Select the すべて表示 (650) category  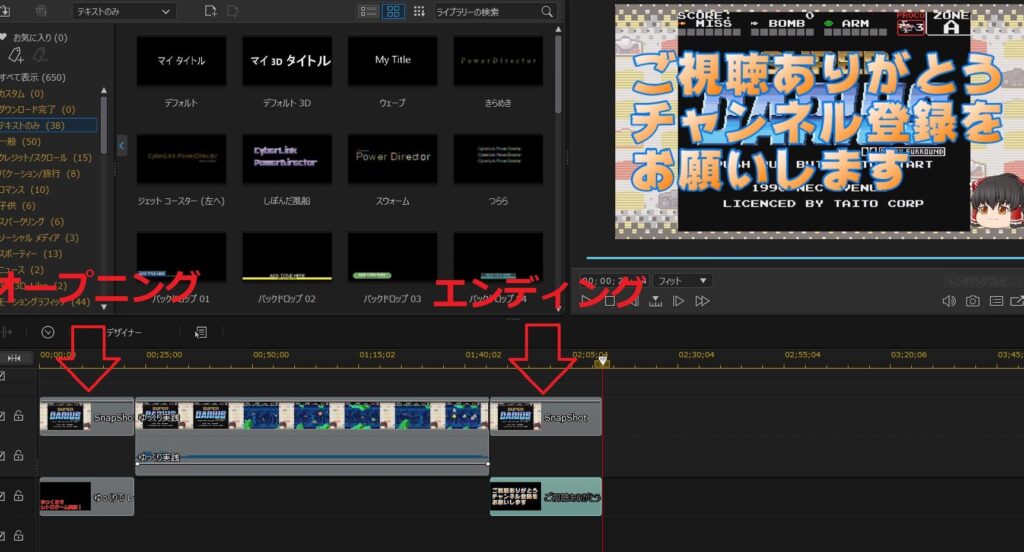pos(33,77)
